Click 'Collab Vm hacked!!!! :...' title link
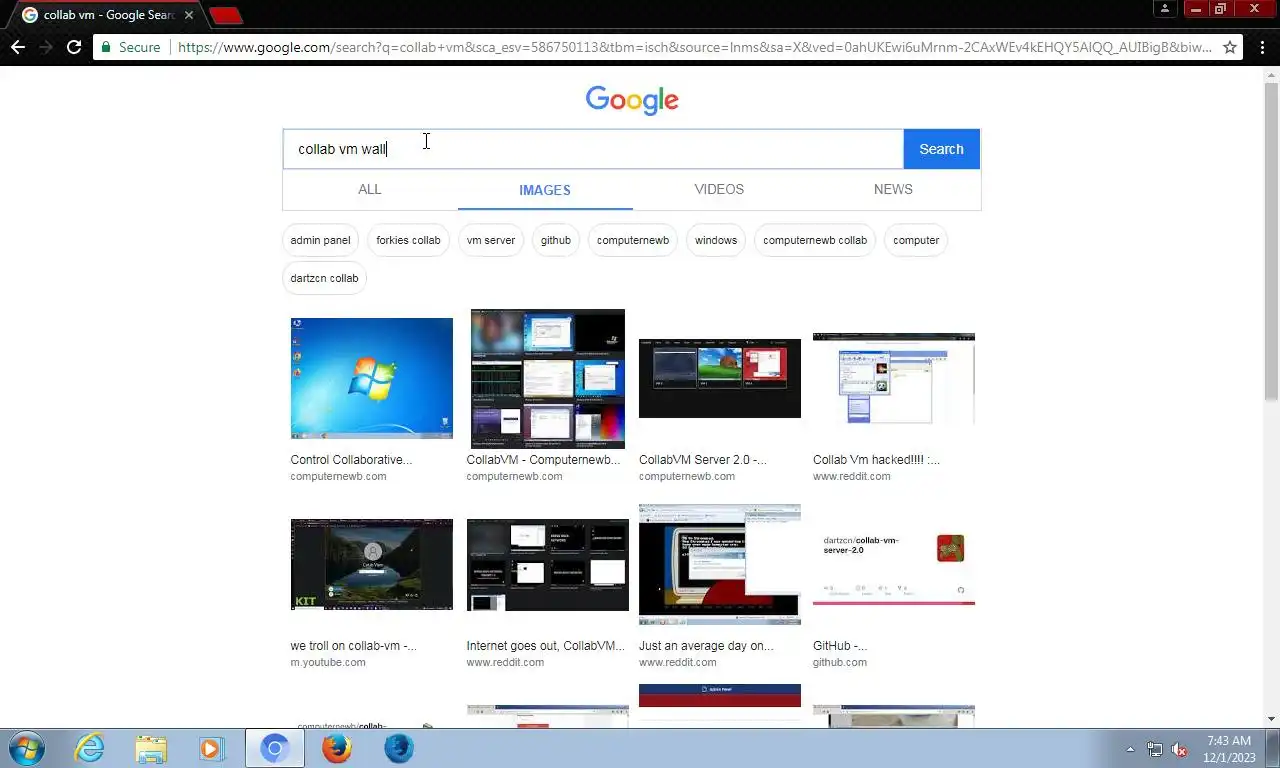Screen dimensions: 1280x768 coord(876,460)
